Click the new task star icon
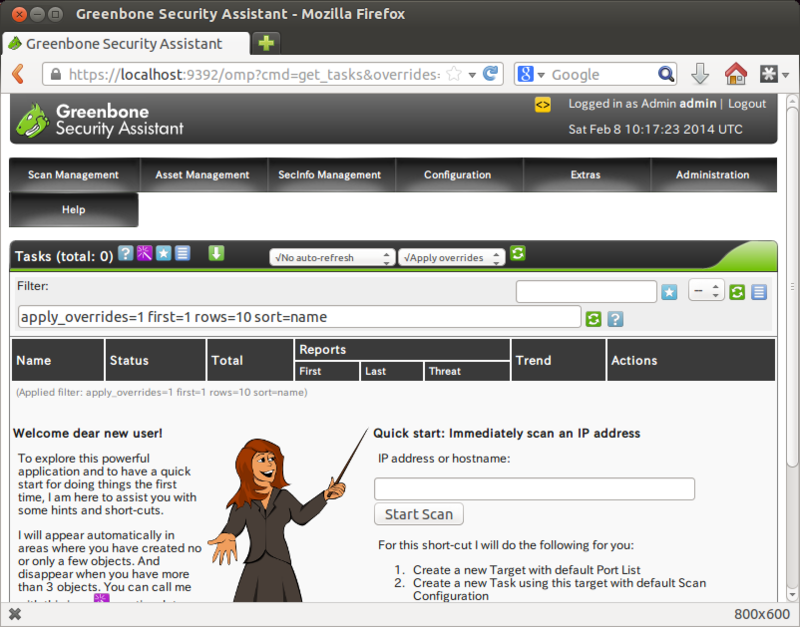Image resolution: width=800 pixels, height=627 pixels. coord(163,253)
